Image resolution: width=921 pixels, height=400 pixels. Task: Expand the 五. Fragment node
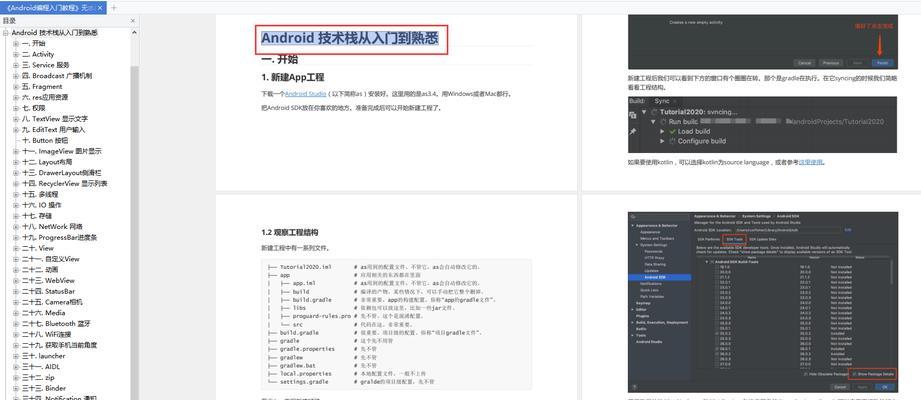(x=16, y=87)
